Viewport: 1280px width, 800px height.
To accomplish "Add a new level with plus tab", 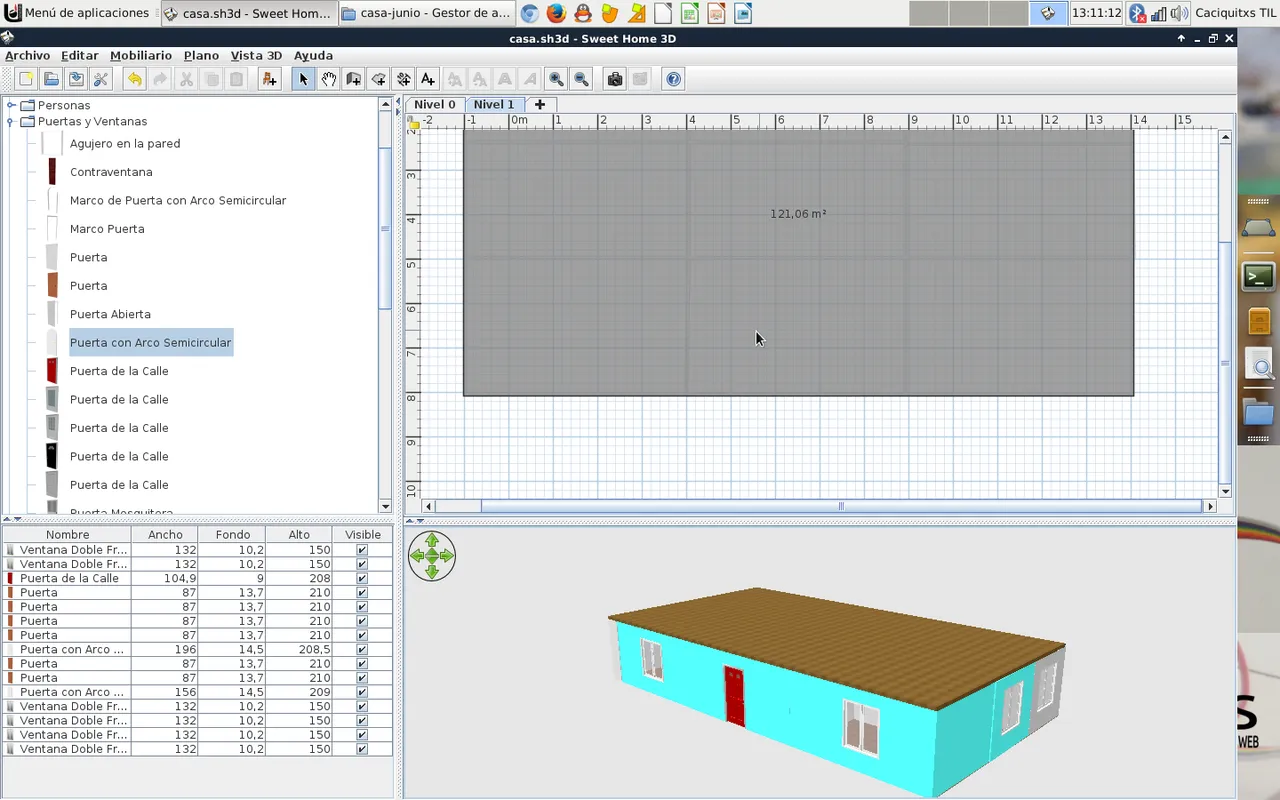I will point(540,104).
